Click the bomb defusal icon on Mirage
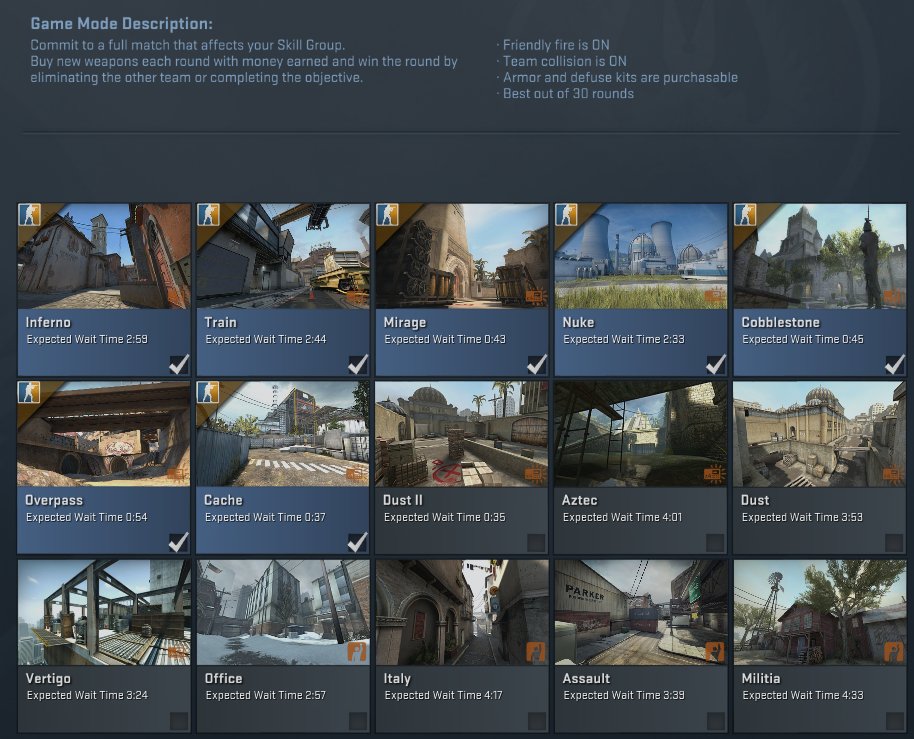914x739 pixels. [x=536, y=298]
